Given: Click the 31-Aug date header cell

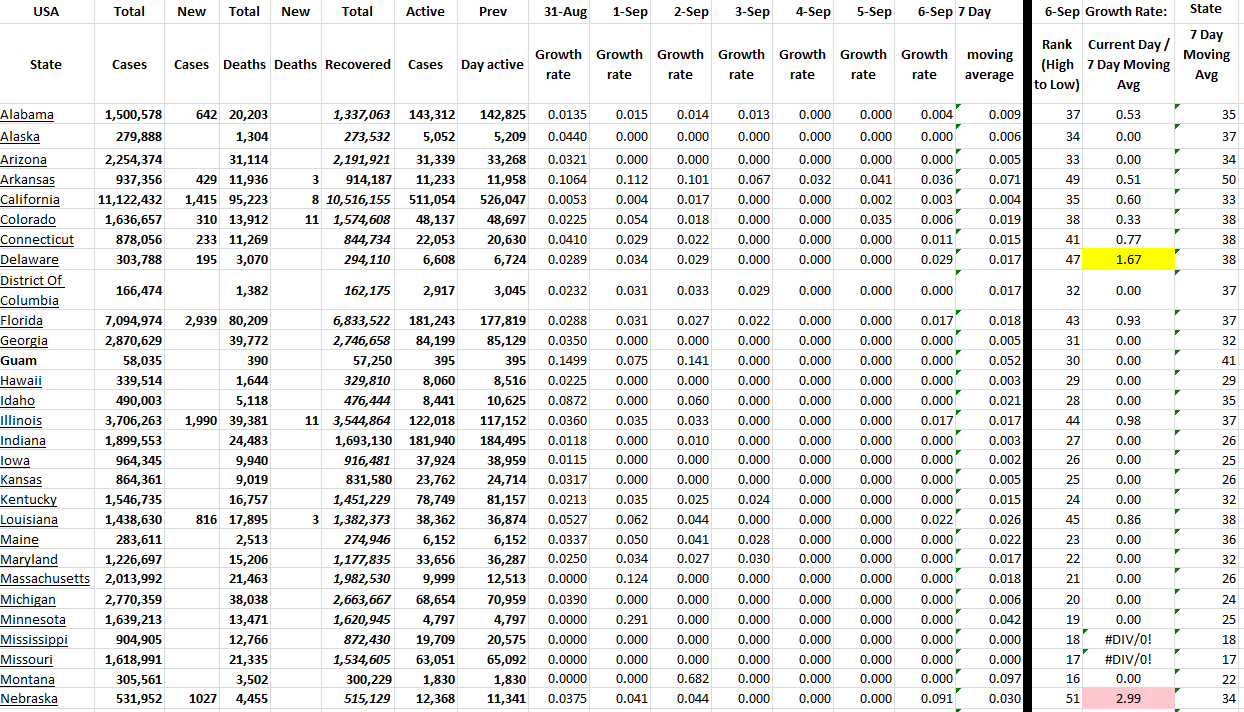Looking at the screenshot, I should coord(558,12).
